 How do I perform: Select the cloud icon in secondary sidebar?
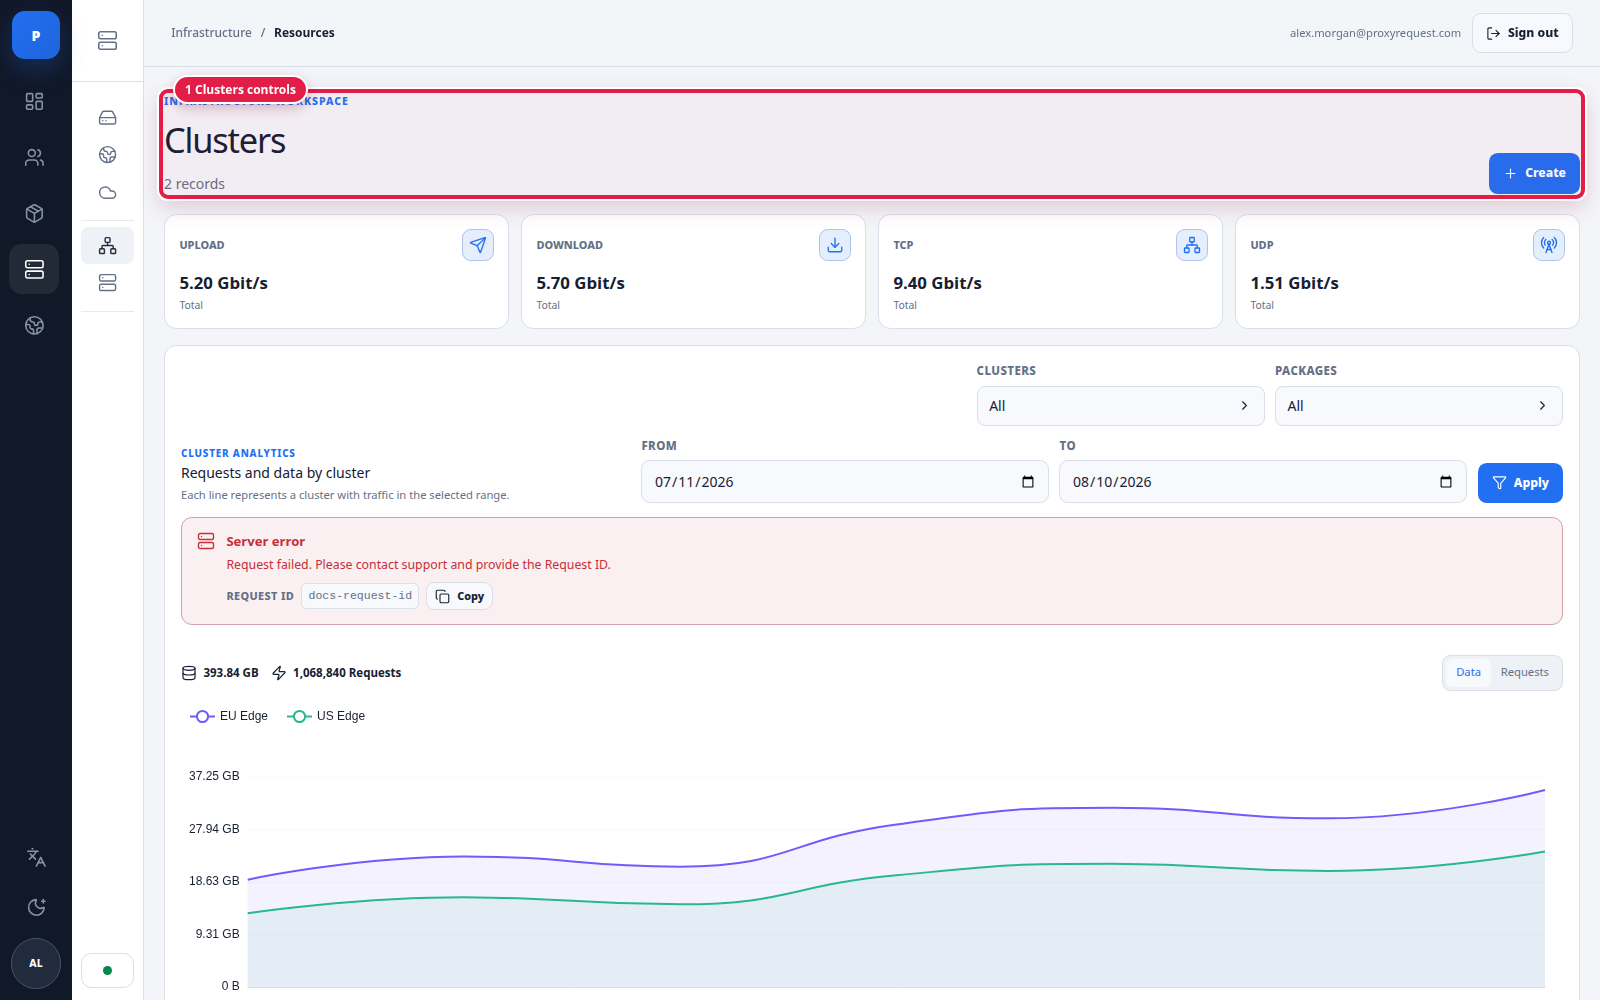coord(108,192)
